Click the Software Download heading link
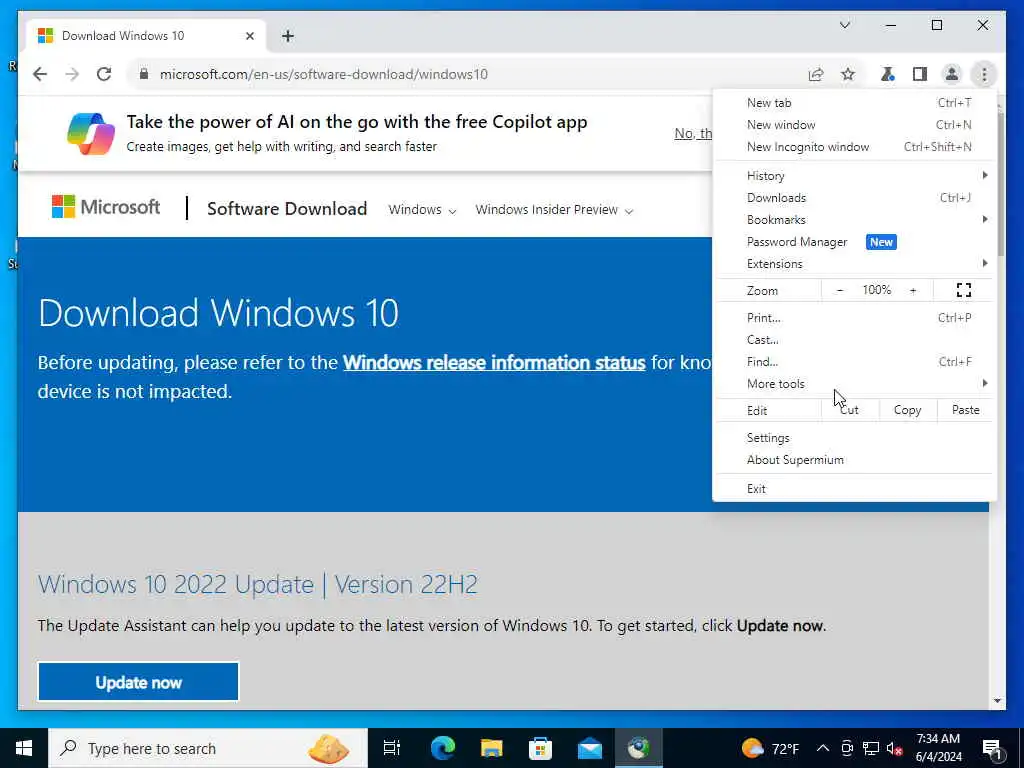This screenshot has height=768, width=1024. click(287, 208)
